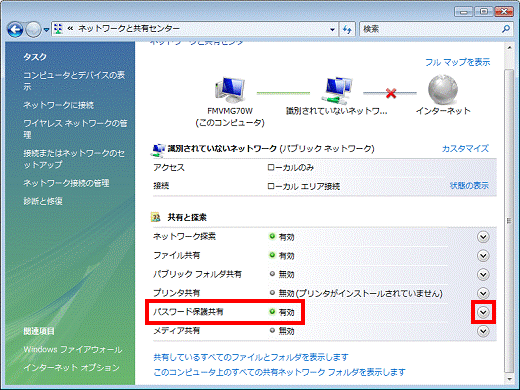
Task: Open Windows ファイアウォール related link
Action: point(73,349)
